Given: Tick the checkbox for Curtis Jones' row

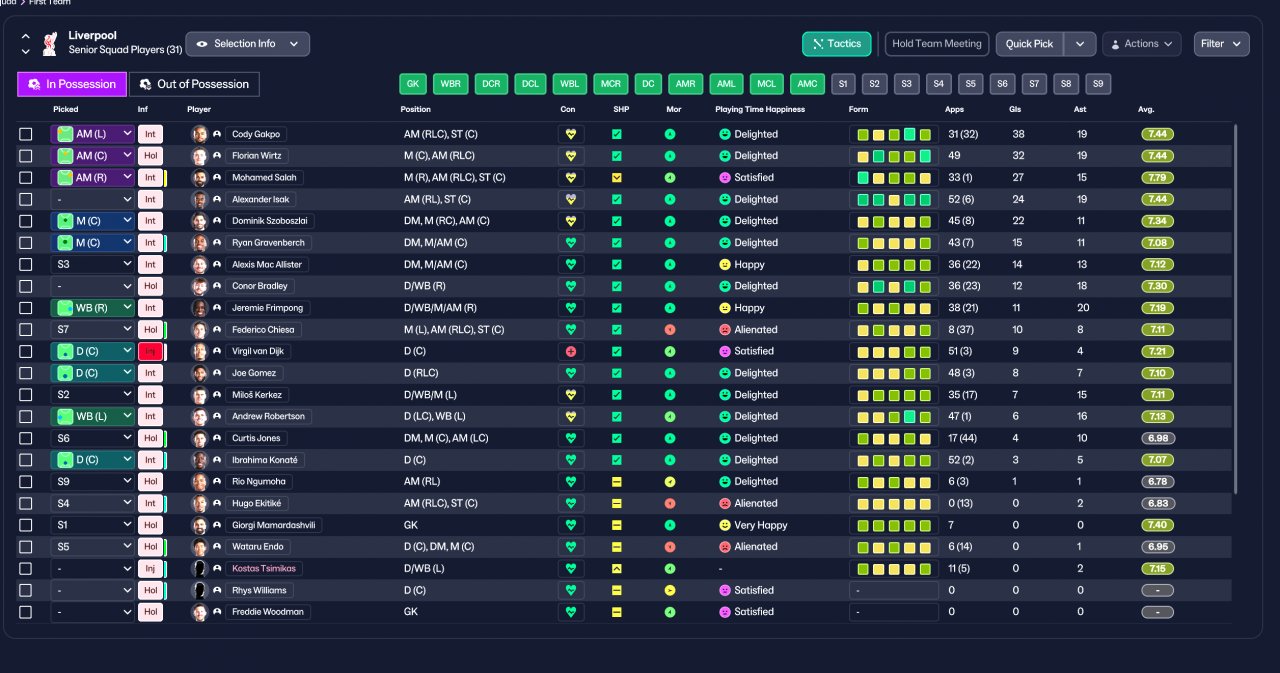Looking at the screenshot, I should 26,438.
